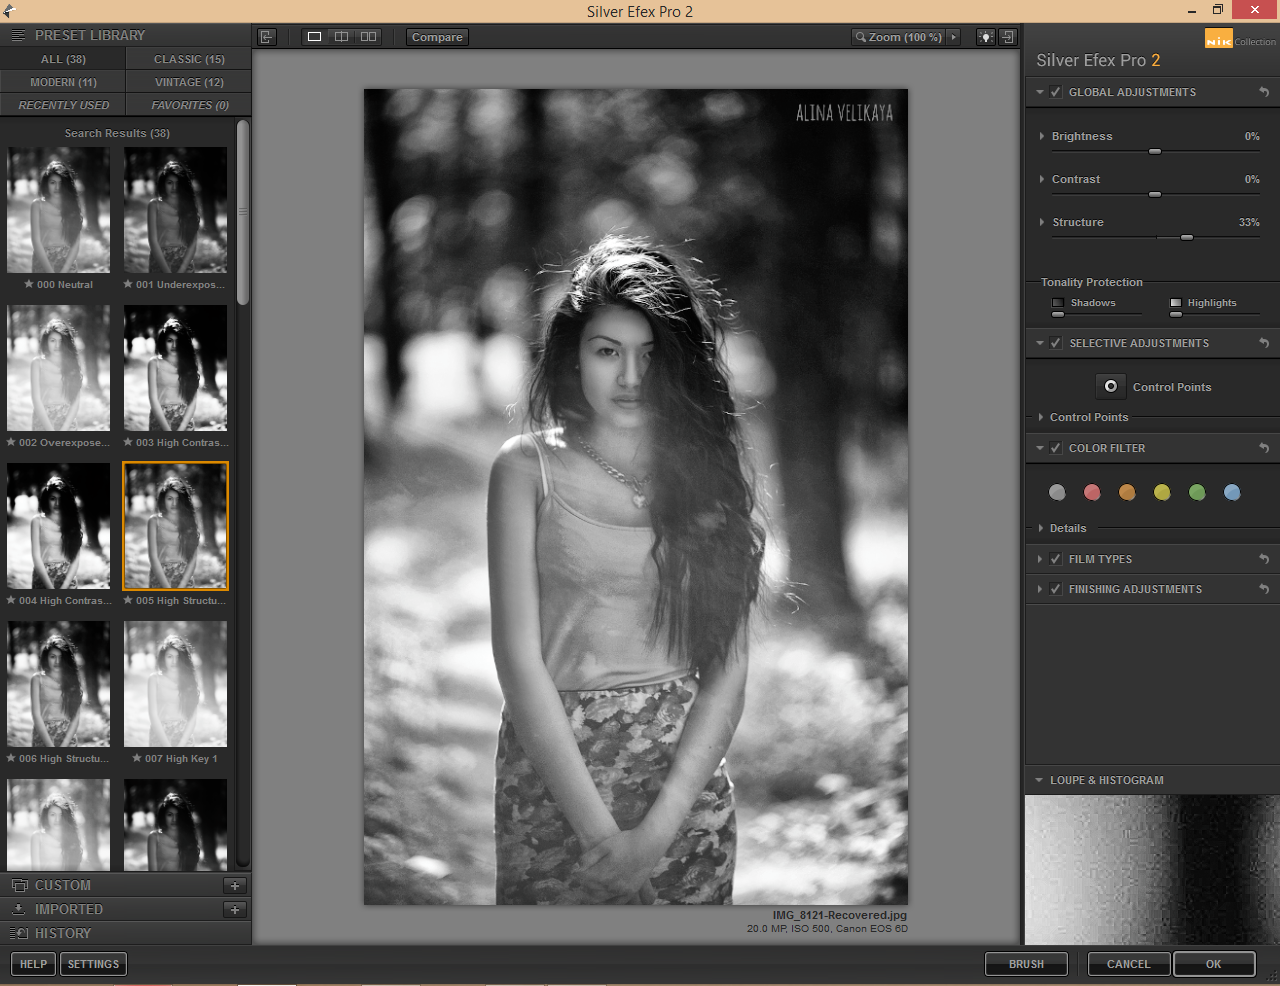Collapse the Global Adjustments section
Screen dimensions: 1280x986
tap(1040, 92)
